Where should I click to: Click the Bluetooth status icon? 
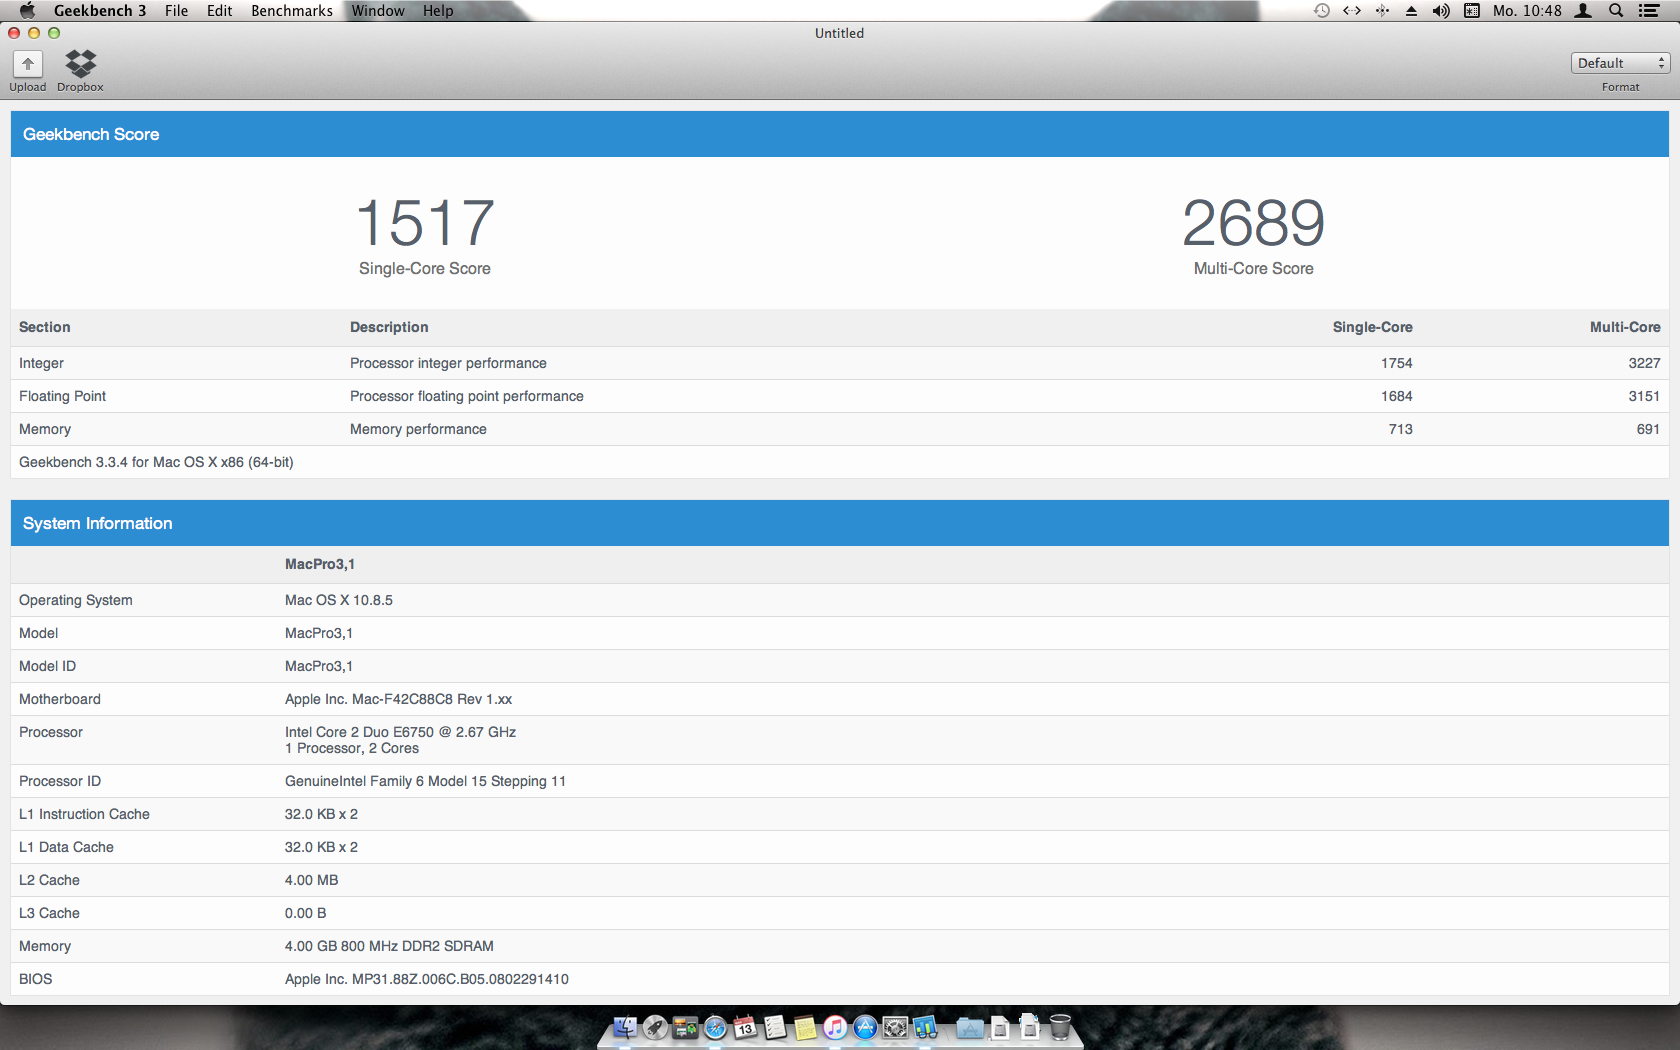tap(1382, 10)
